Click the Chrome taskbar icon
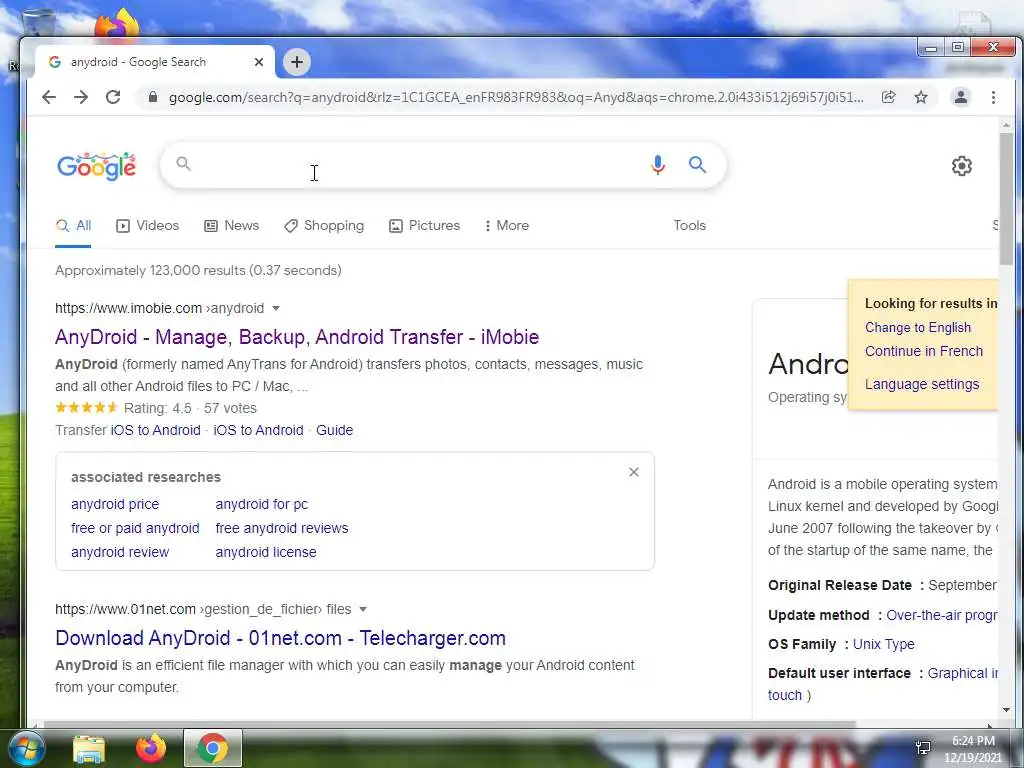 tap(212, 748)
